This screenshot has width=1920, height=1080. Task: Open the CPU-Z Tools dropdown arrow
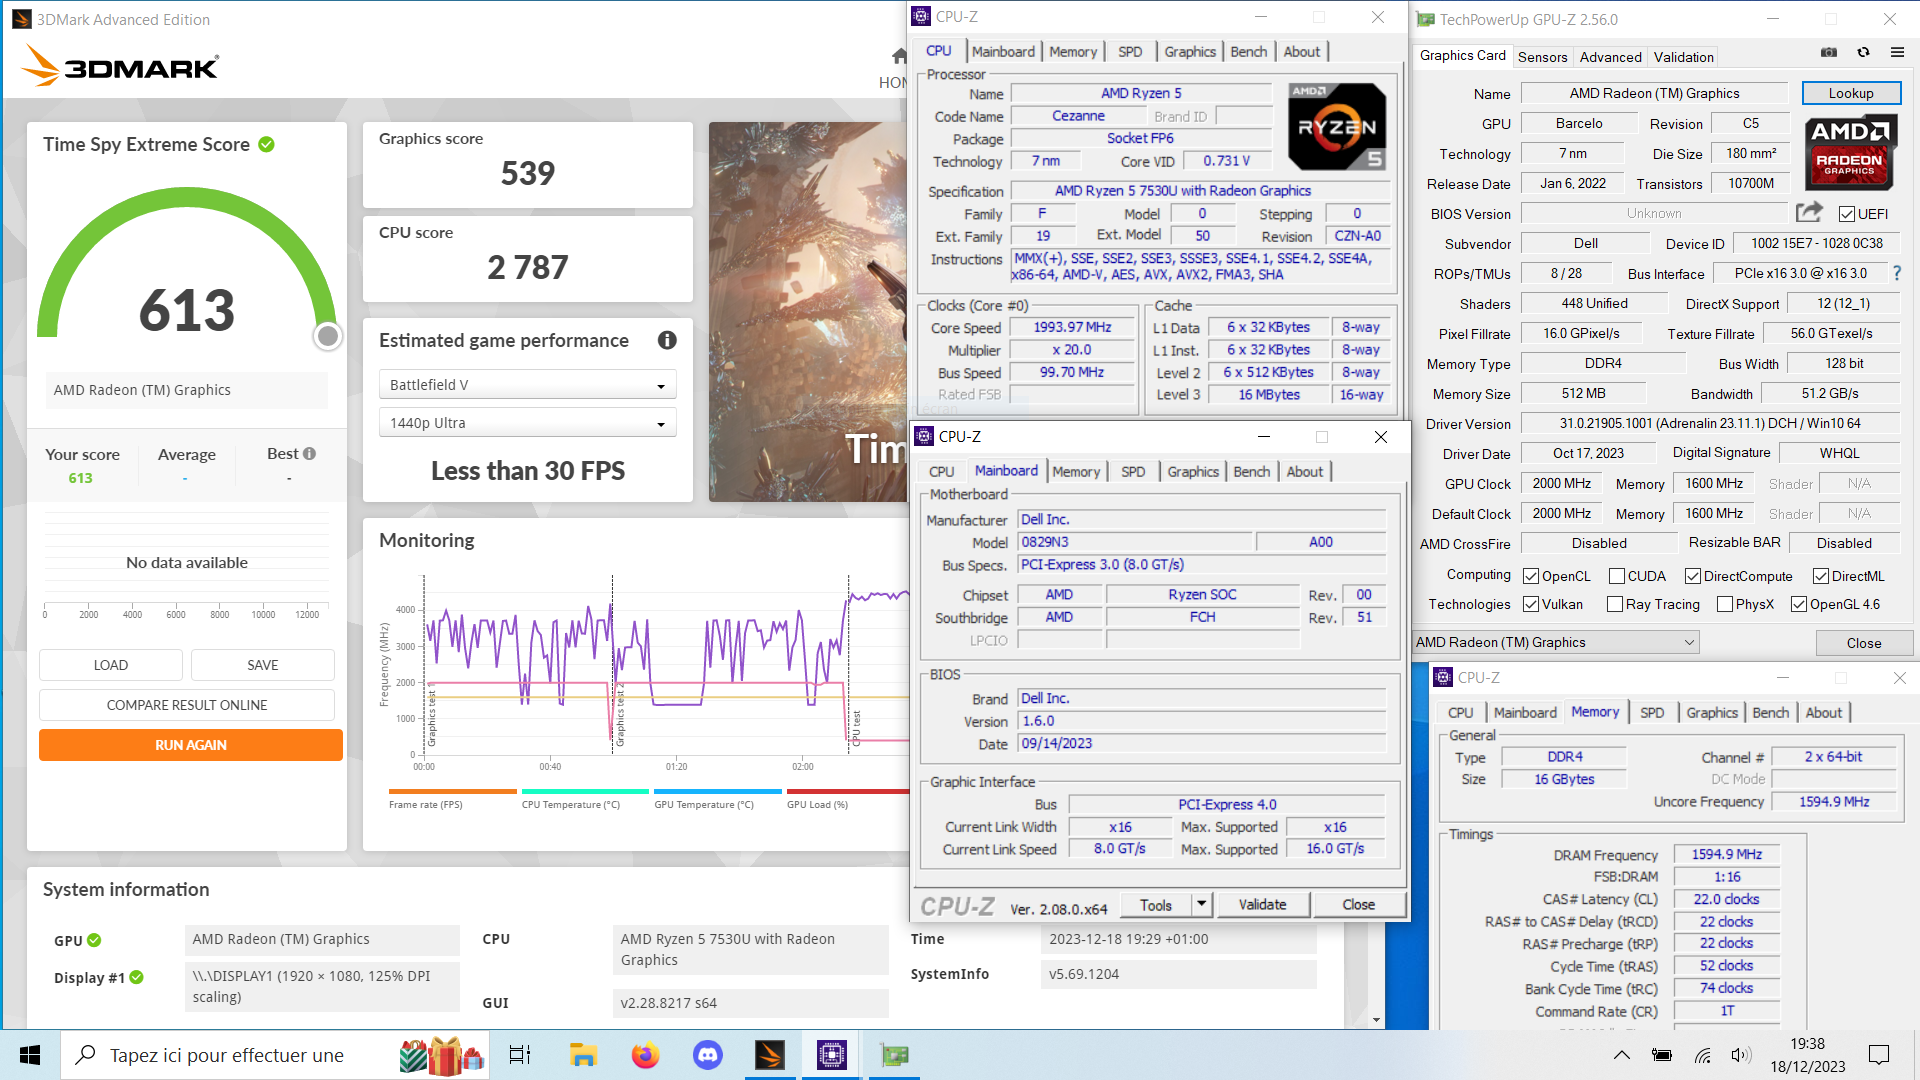click(1202, 905)
